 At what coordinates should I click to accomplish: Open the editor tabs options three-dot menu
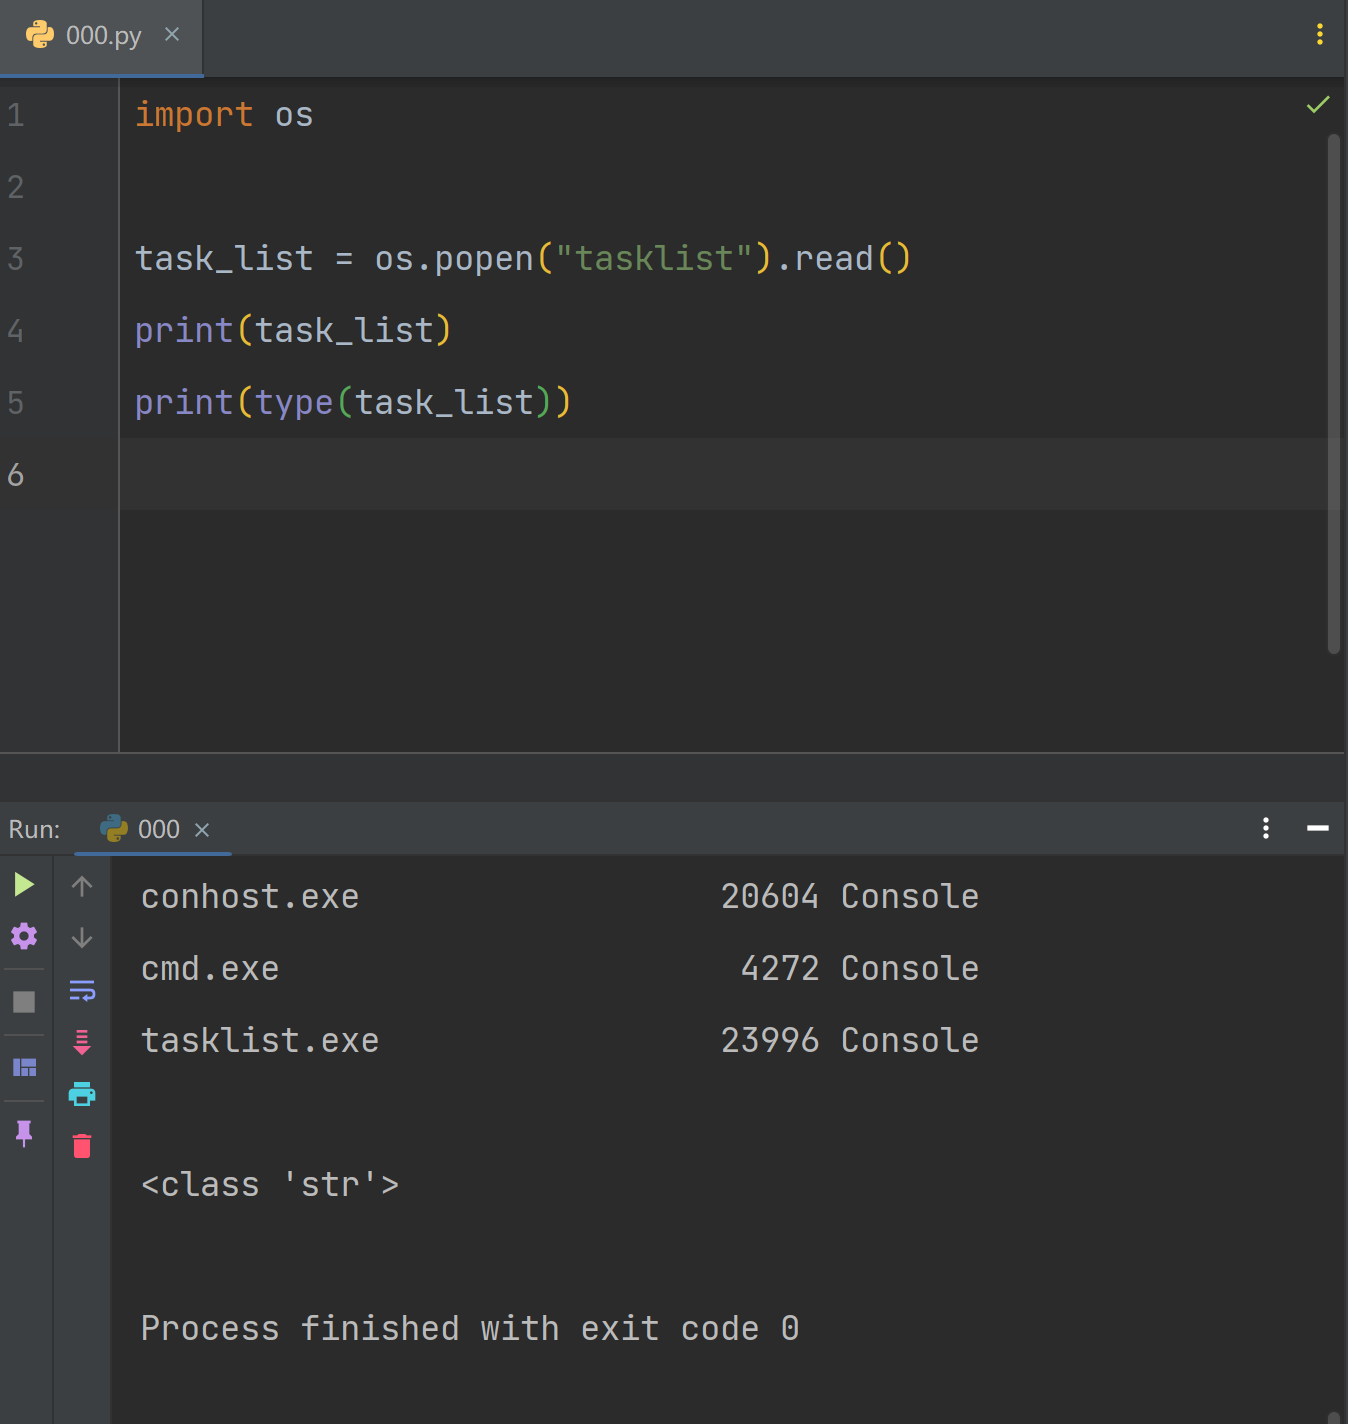[1320, 35]
